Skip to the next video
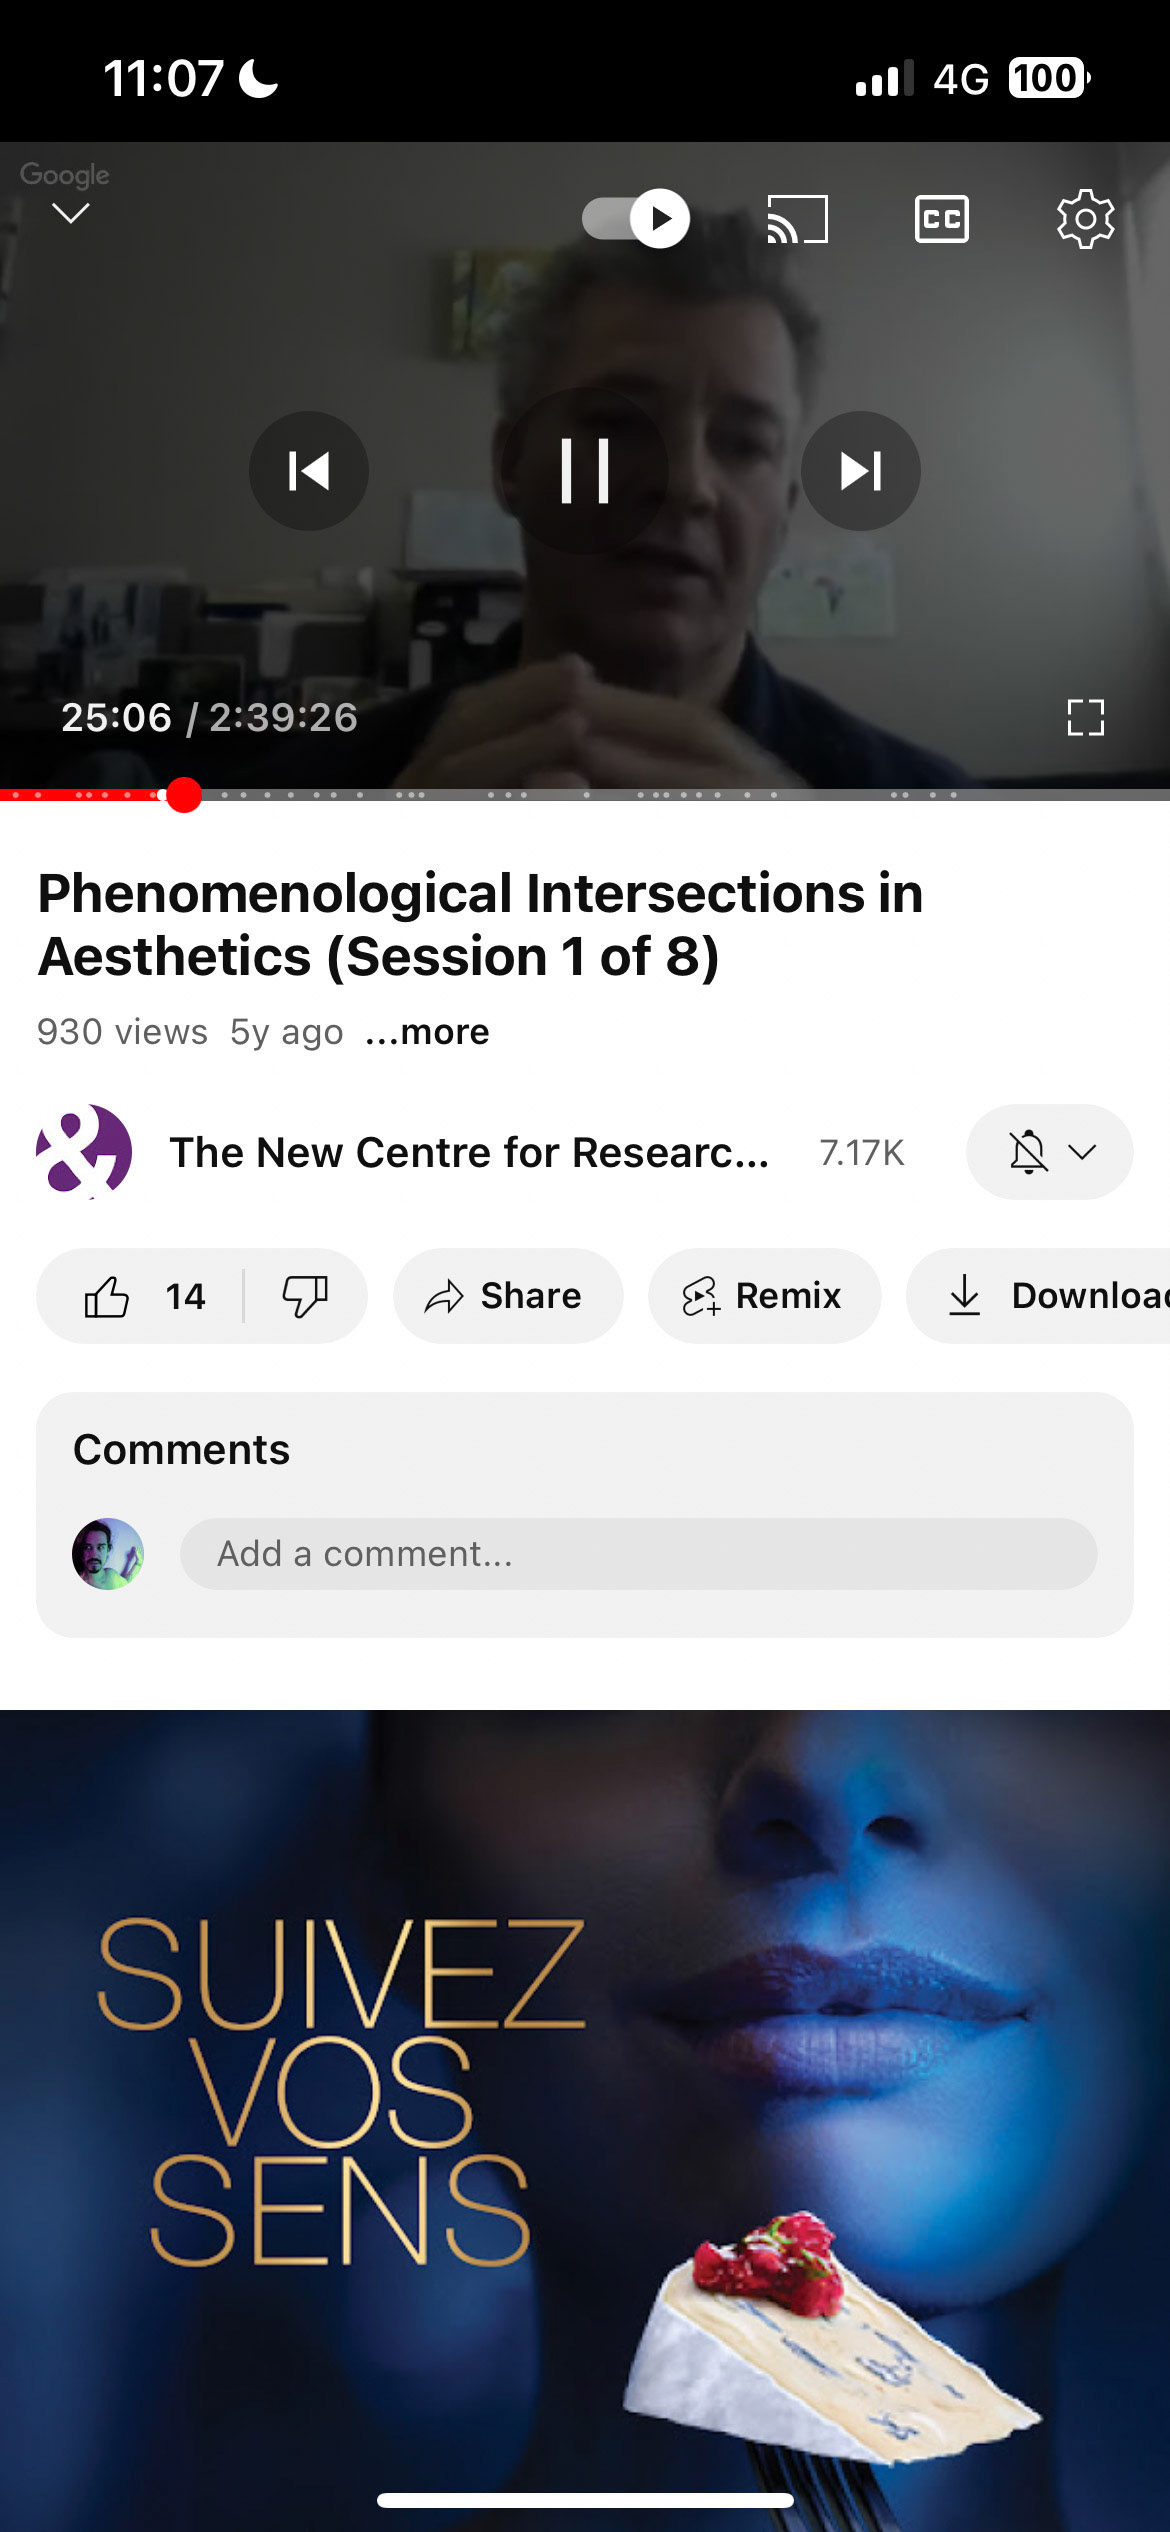Screen dimensions: 1170x2532 point(860,471)
